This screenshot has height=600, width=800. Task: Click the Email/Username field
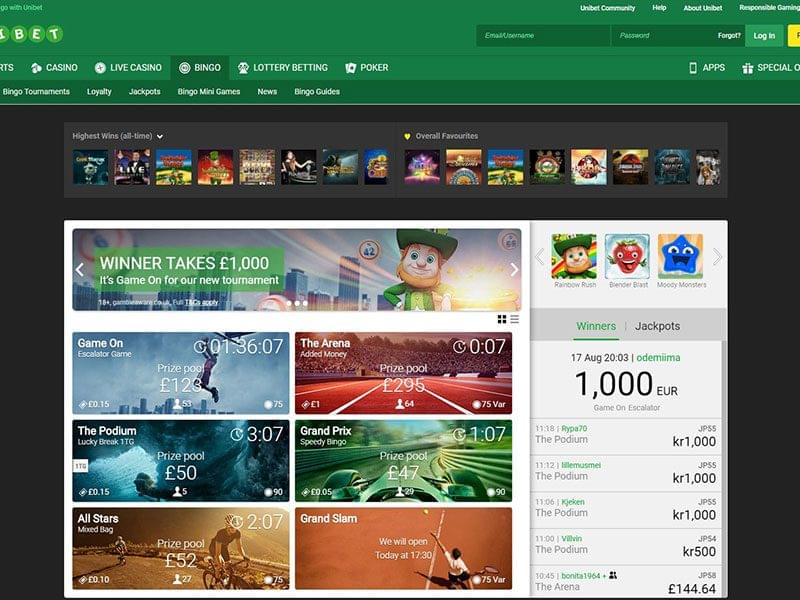point(543,36)
